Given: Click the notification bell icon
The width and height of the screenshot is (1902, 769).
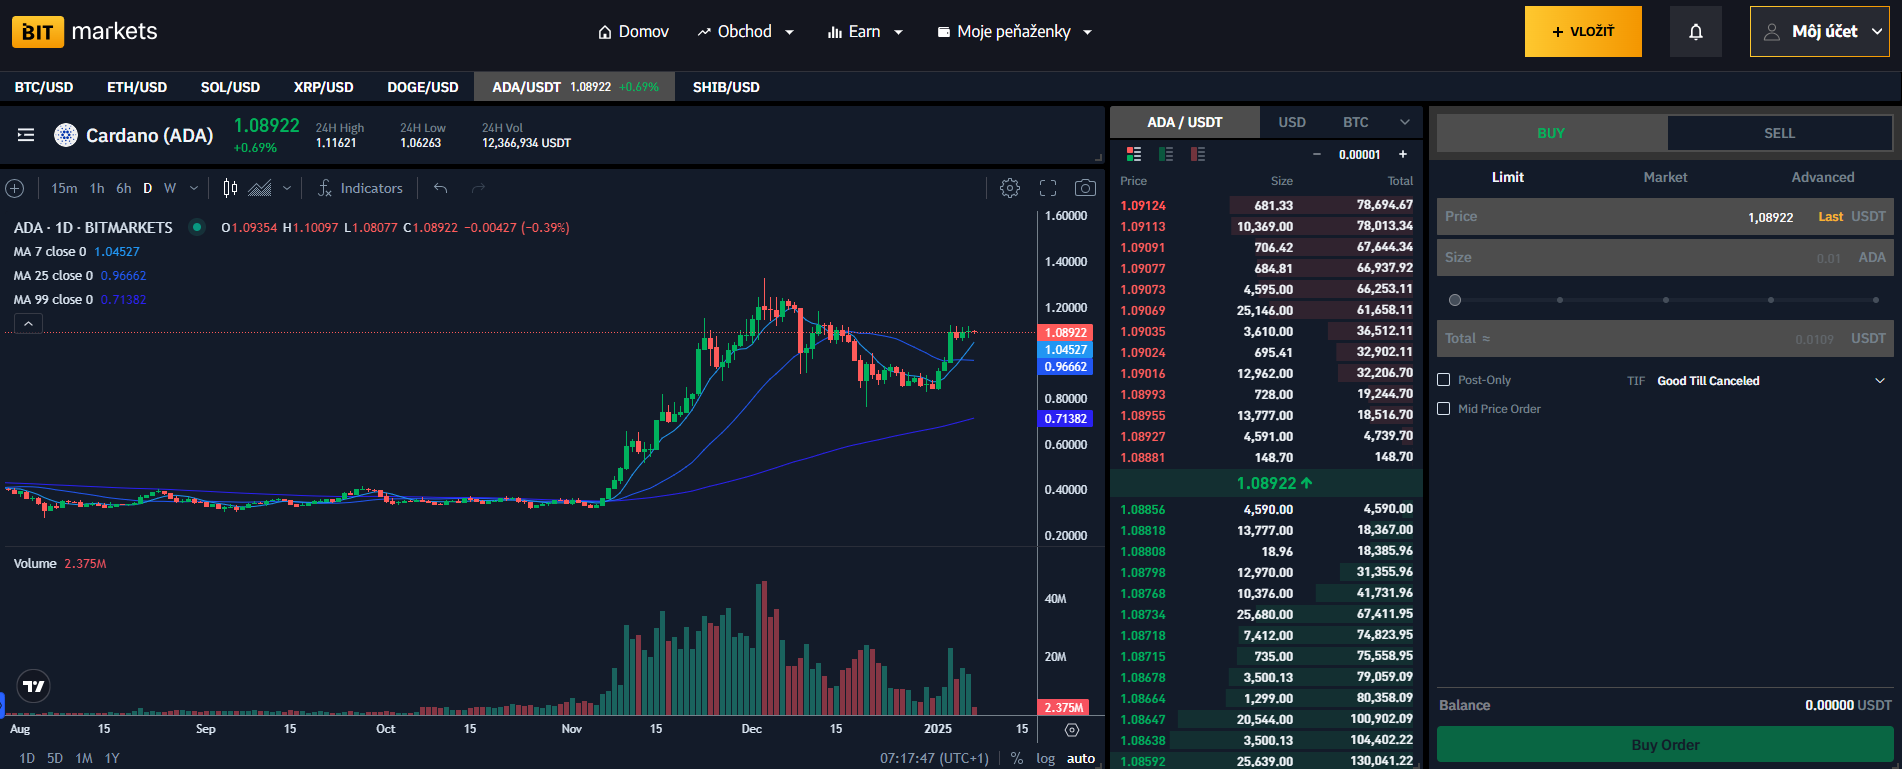Looking at the screenshot, I should (x=1695, y=32).
